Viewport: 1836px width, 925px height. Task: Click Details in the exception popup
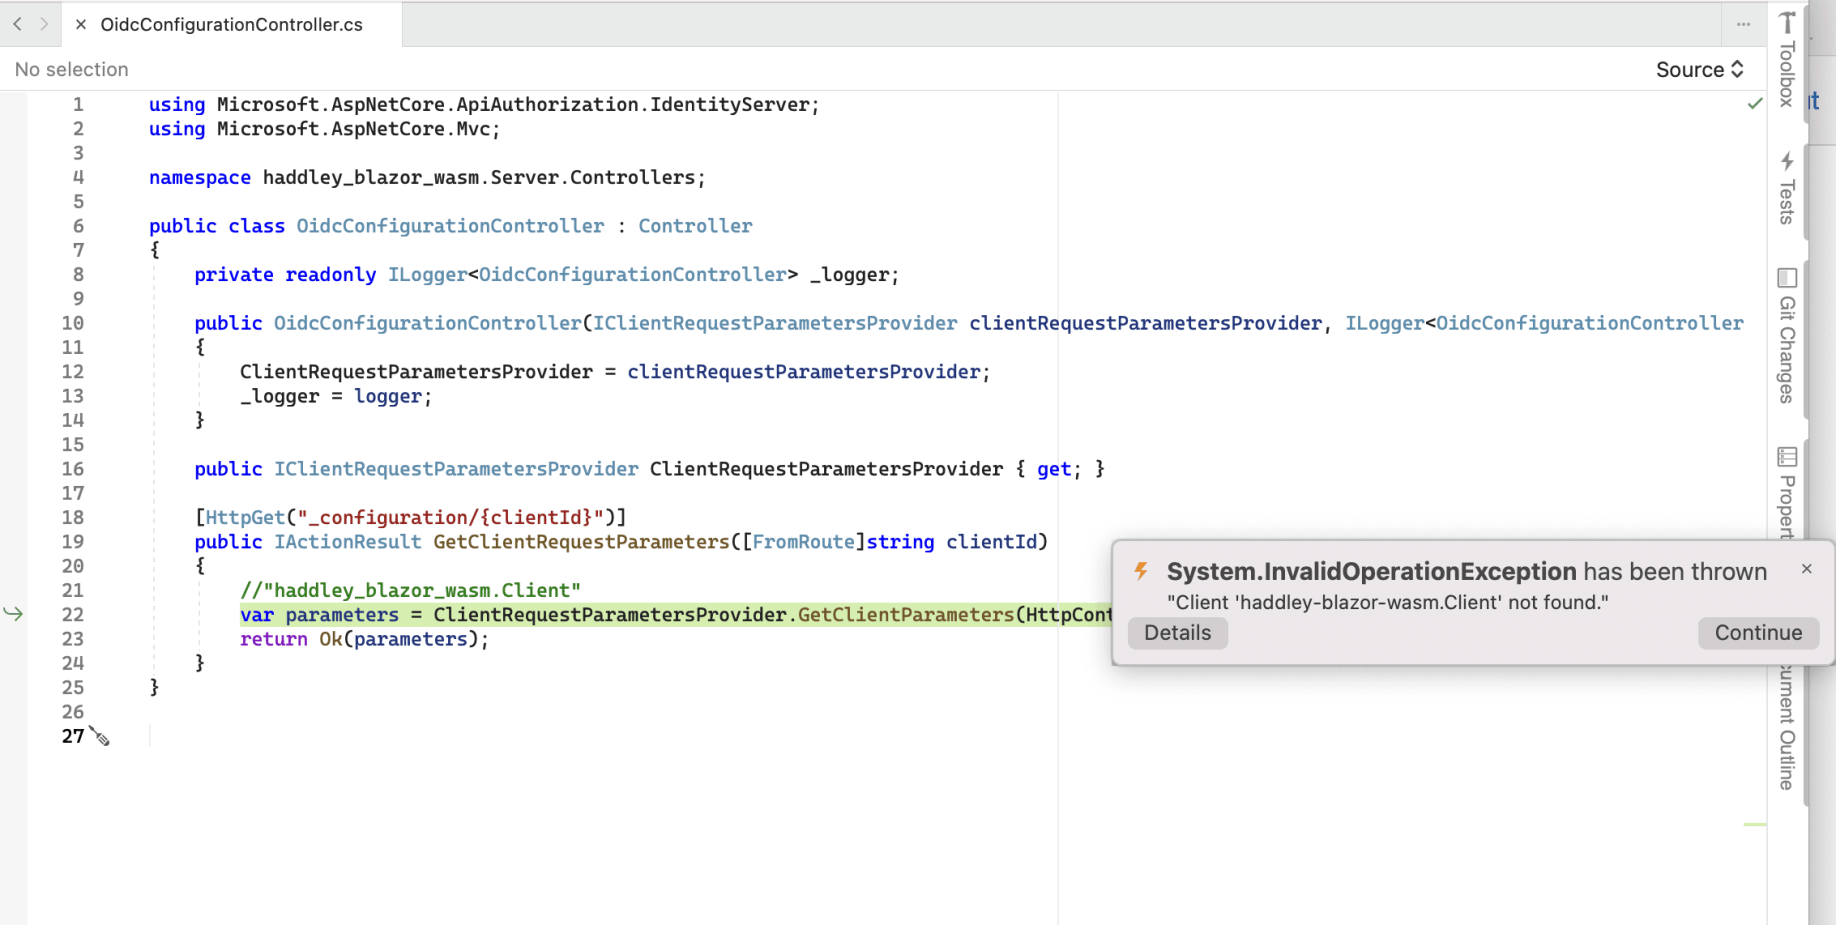pos(1177,633)
